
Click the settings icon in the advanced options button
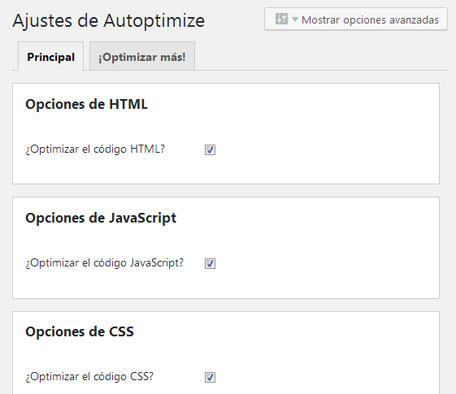coord(281,19)
